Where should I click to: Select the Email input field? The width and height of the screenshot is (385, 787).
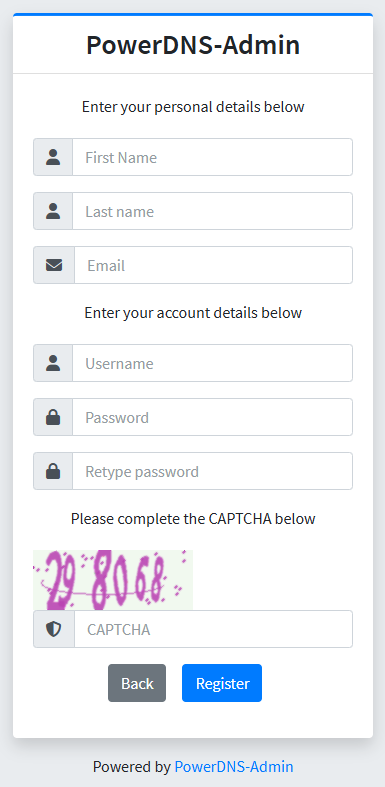pyautogui.click(x=213, y=265)
